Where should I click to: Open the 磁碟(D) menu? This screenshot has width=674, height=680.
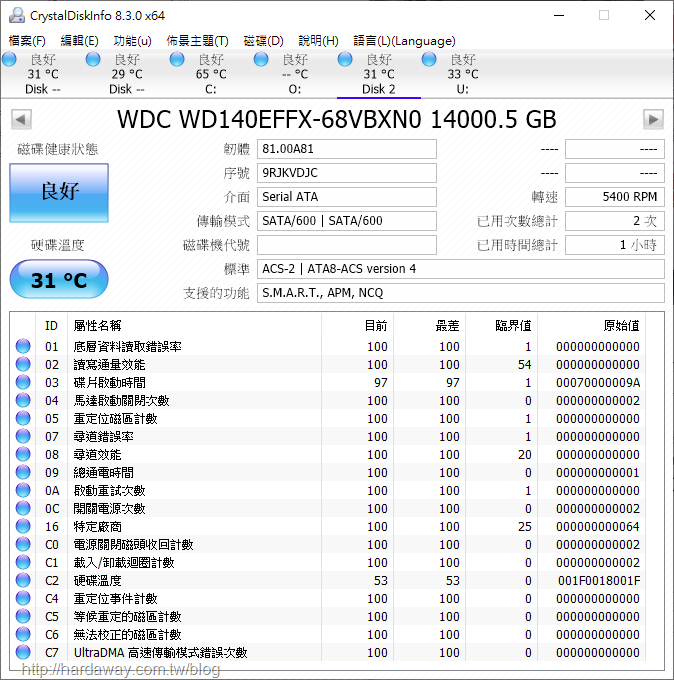click(263, 41)
